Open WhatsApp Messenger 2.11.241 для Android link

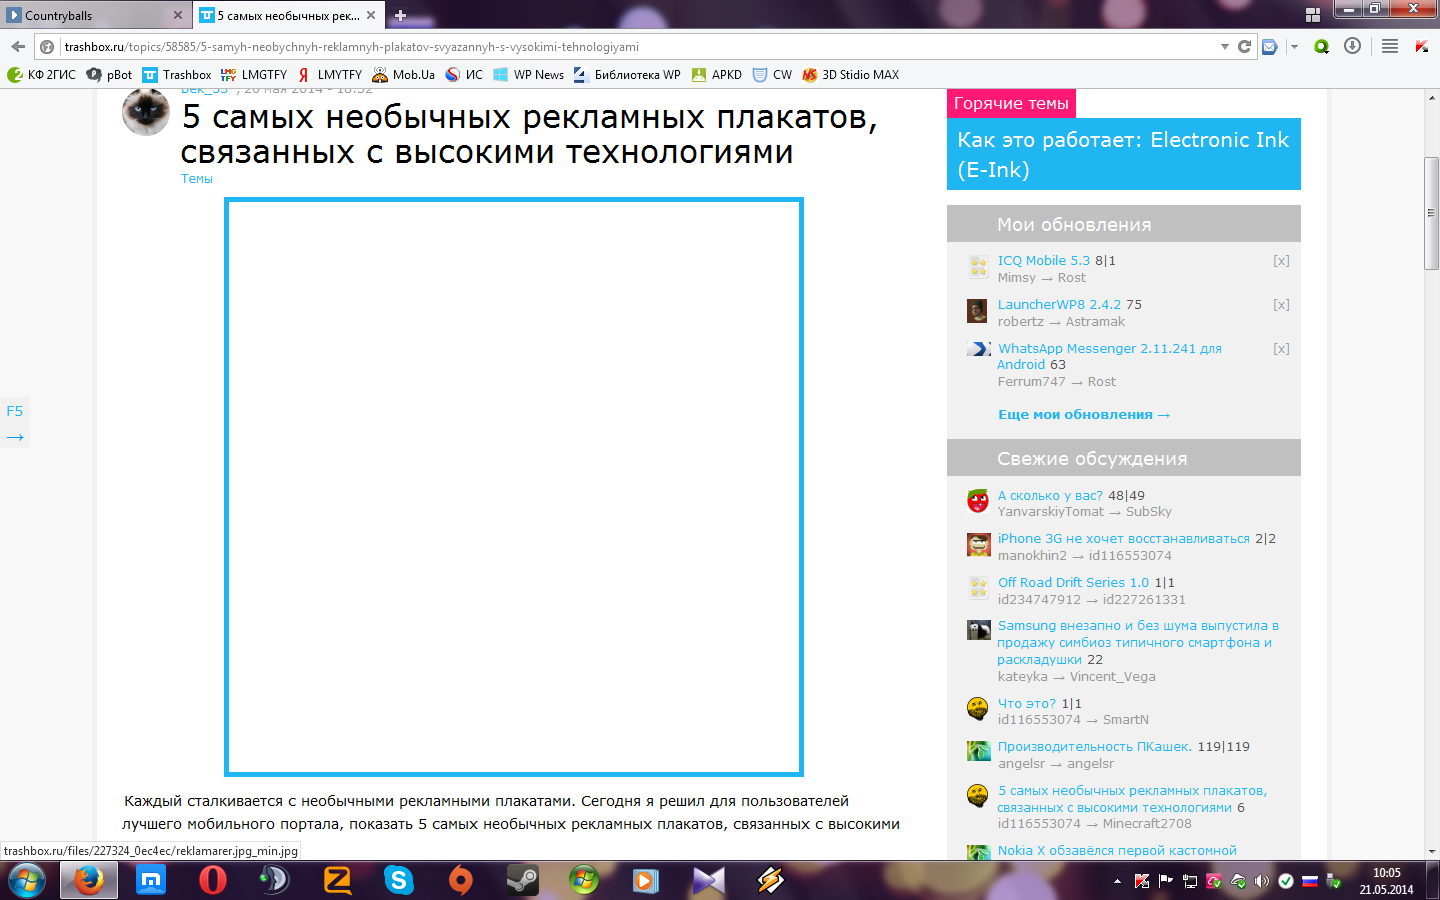[1109, 356]
